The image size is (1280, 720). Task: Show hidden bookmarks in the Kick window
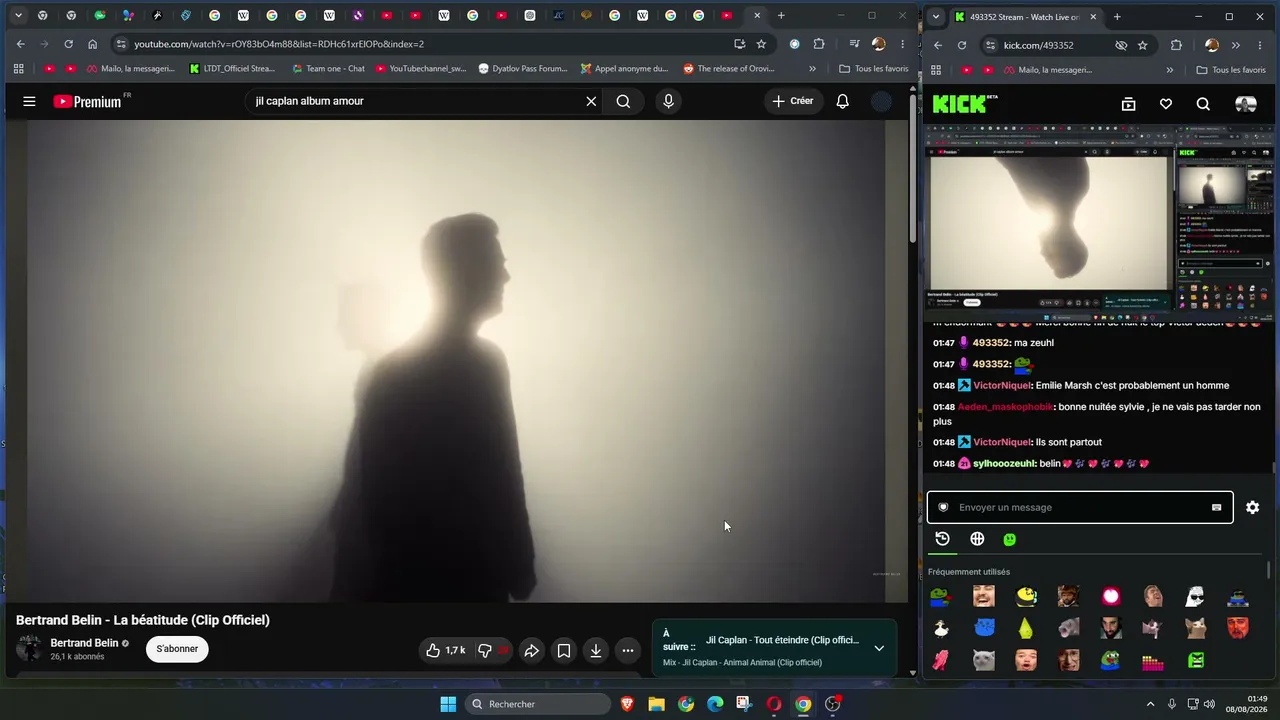coord(1169,70)
